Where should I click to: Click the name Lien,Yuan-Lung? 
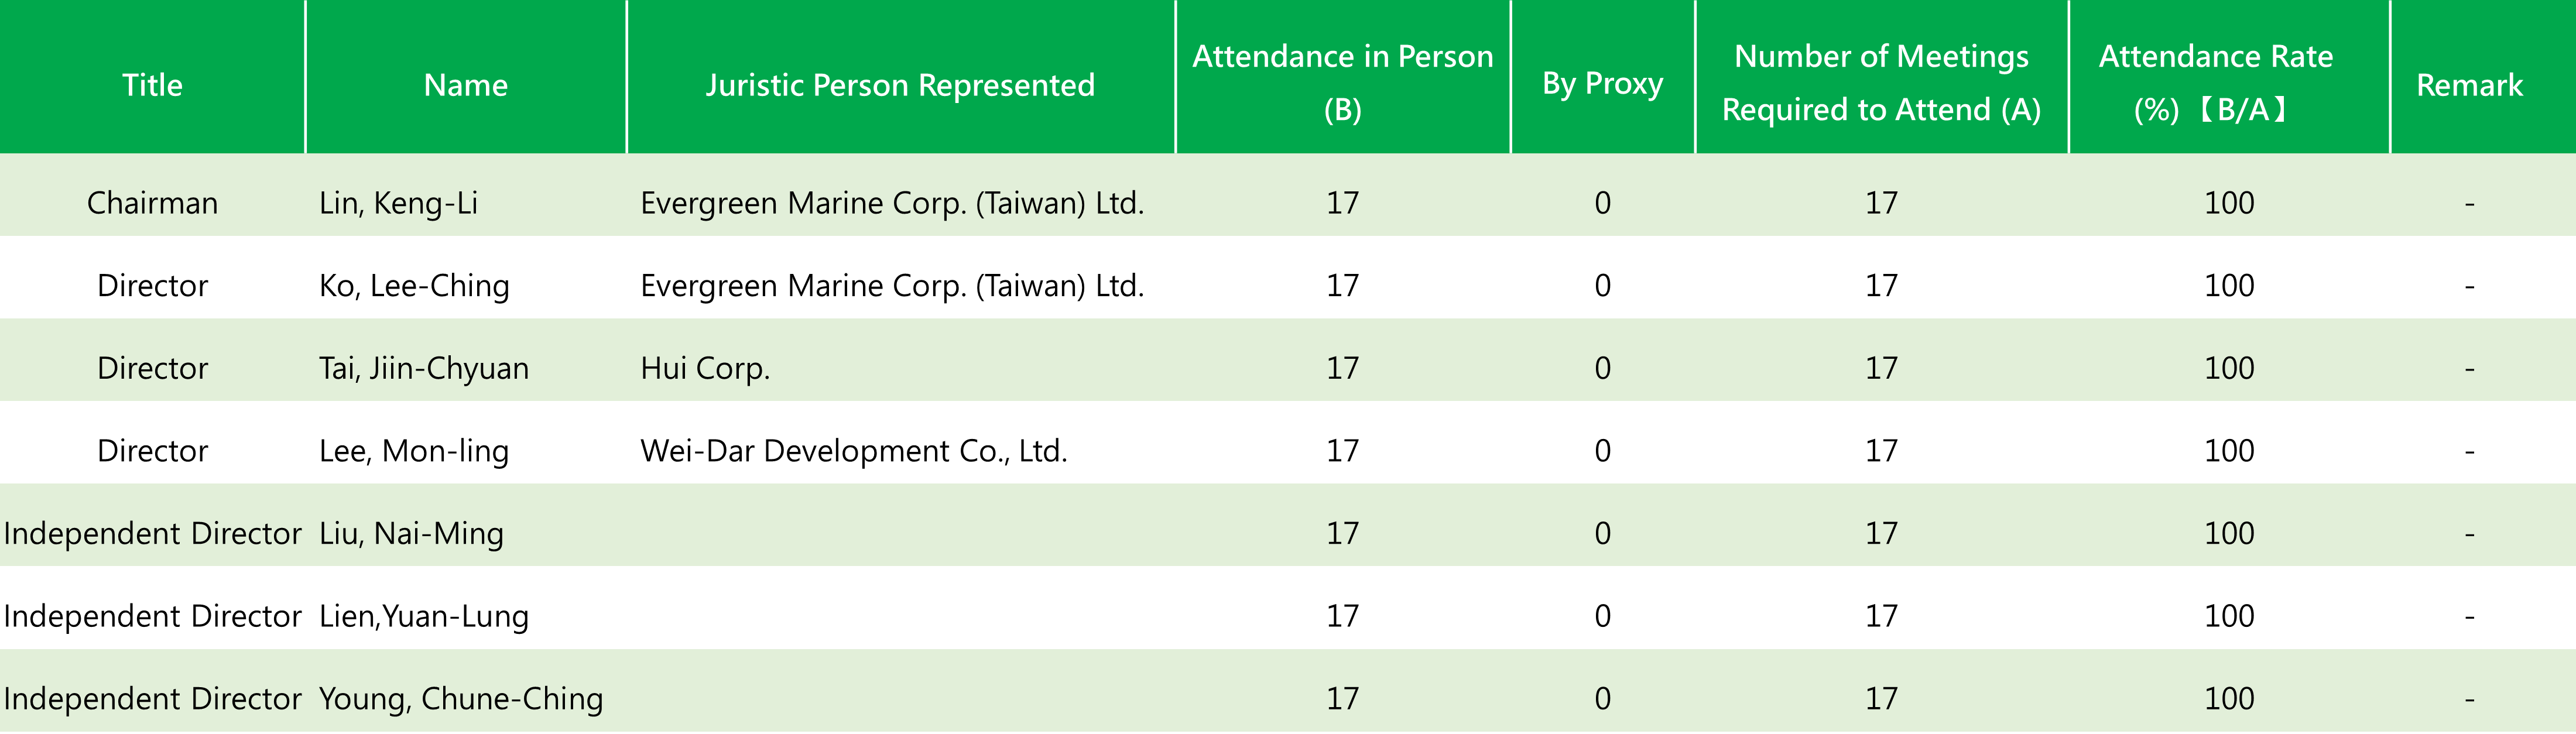coord(424,616)
